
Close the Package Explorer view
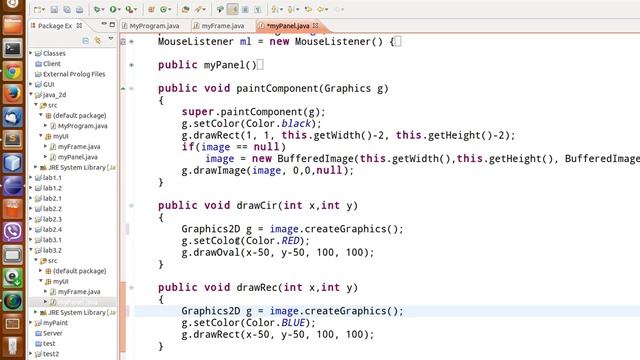pos(79,25)
